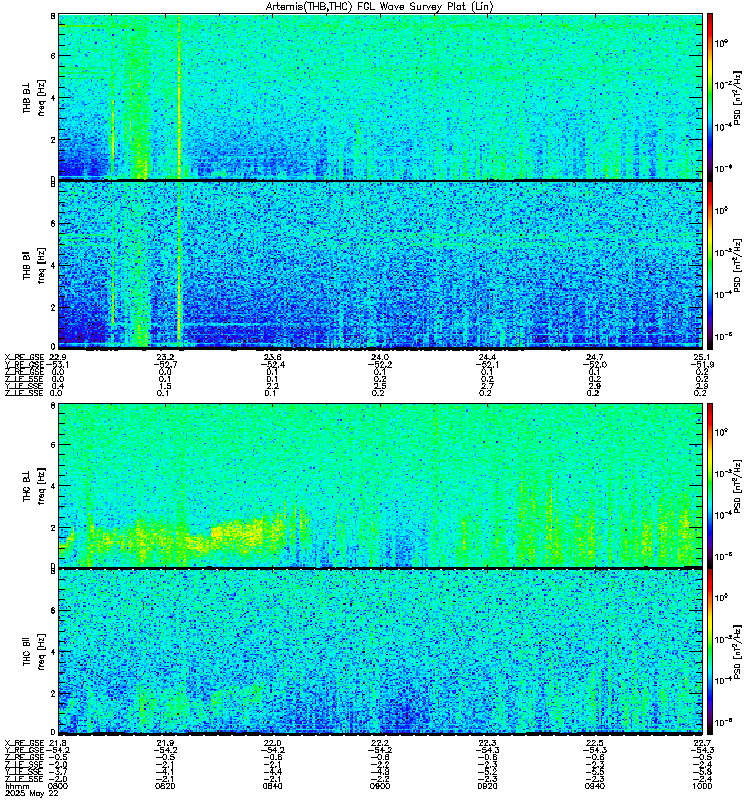750x800 pixels.
Task: Click the '0900' time tick label
Action: click(380, 786)
